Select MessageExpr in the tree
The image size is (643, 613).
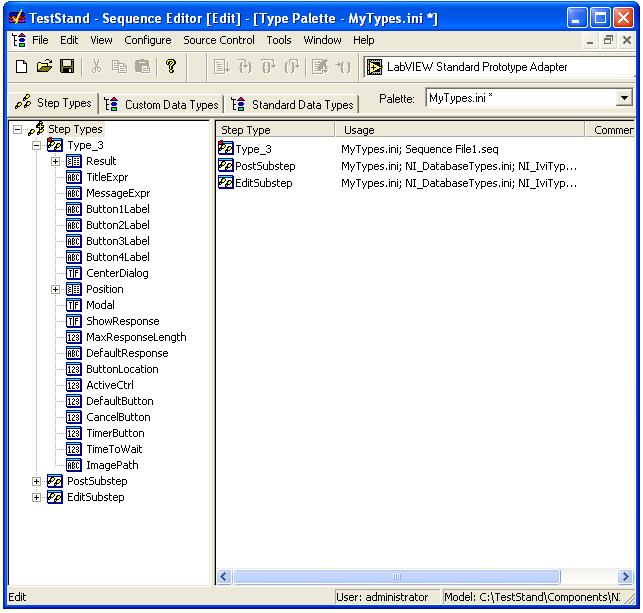pyautogui.click(x=118, y=193)
